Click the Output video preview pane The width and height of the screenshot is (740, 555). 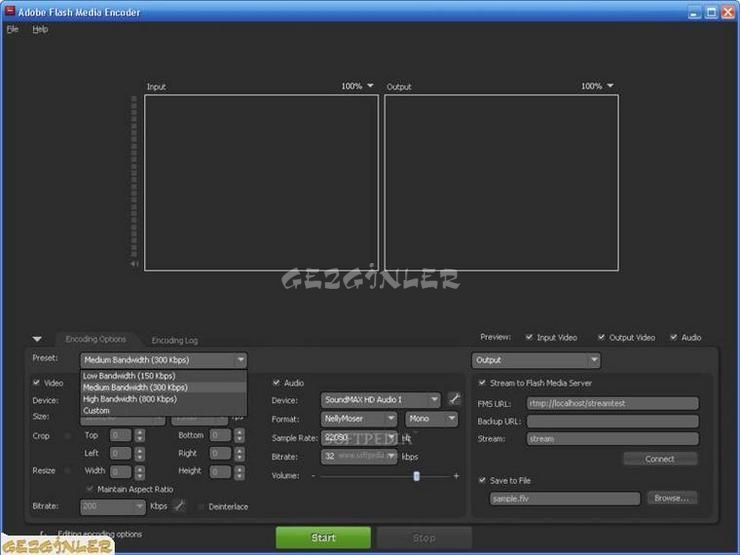pos(501,183)
